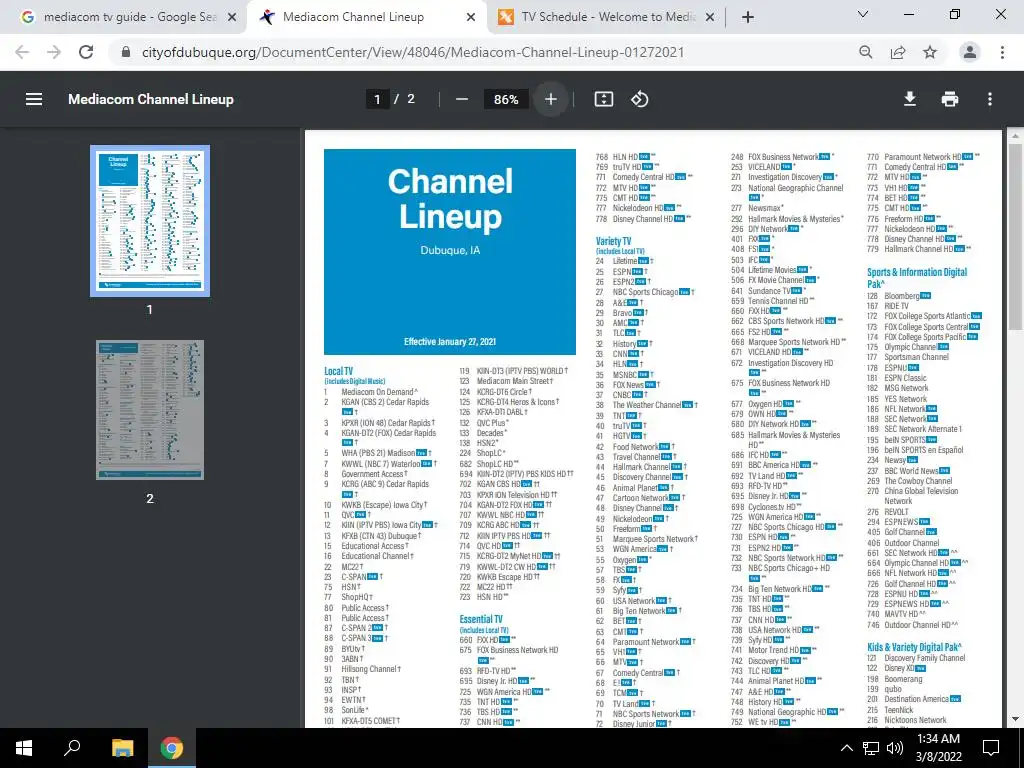Open the notification center icon
The width and height of the screenshot is (1024, 768).
(x=991, y=748)
